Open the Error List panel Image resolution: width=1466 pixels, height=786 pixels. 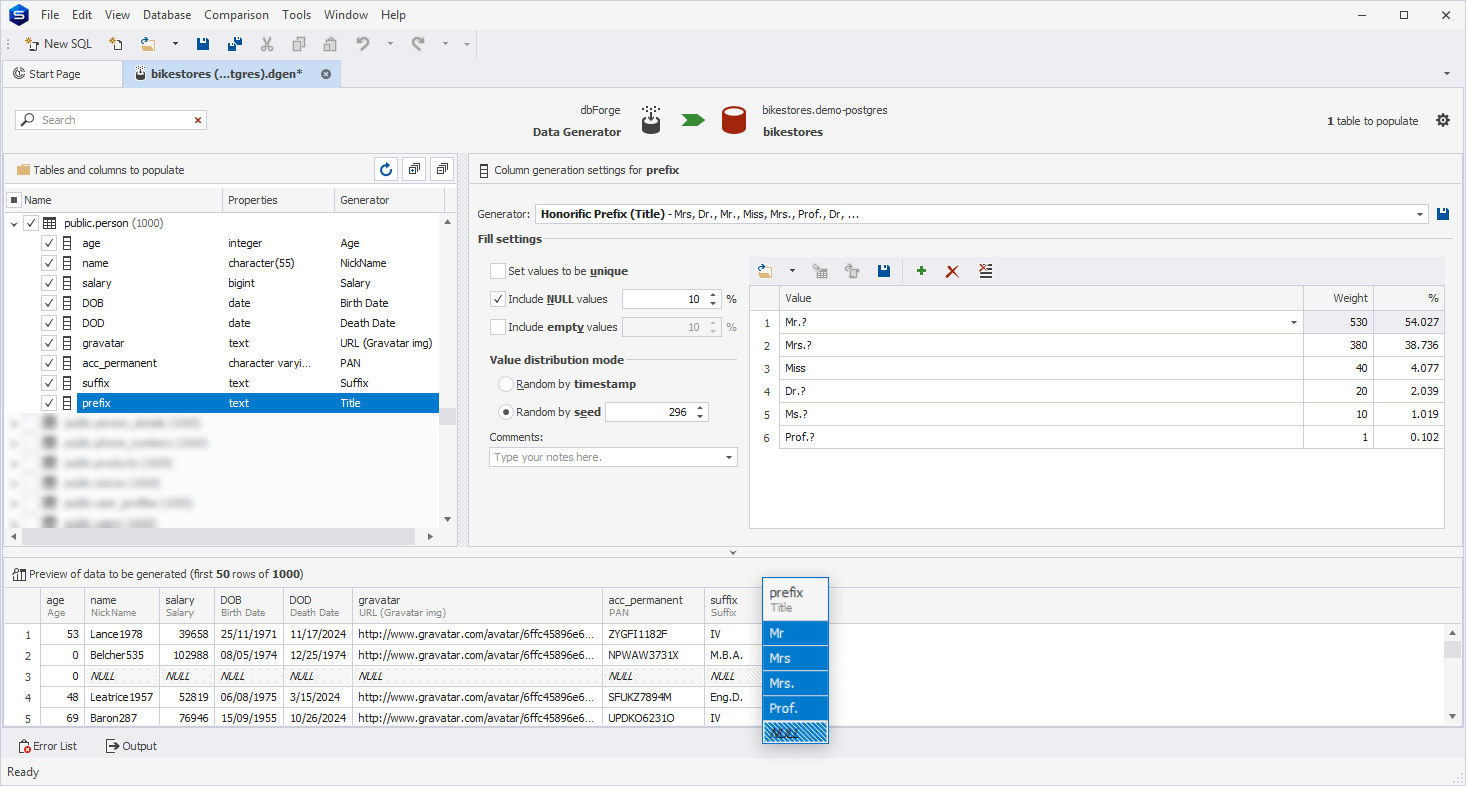[x=48, y=746]
